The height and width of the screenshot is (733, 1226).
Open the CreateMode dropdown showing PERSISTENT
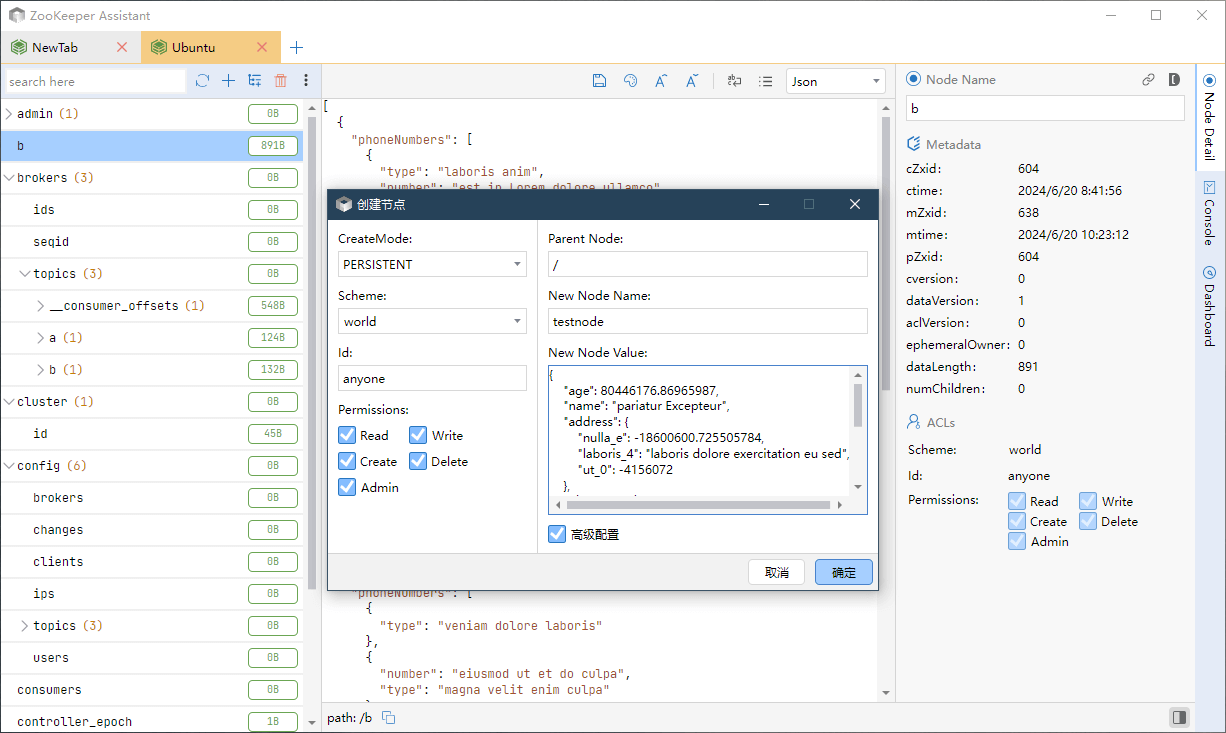point(432,264)
